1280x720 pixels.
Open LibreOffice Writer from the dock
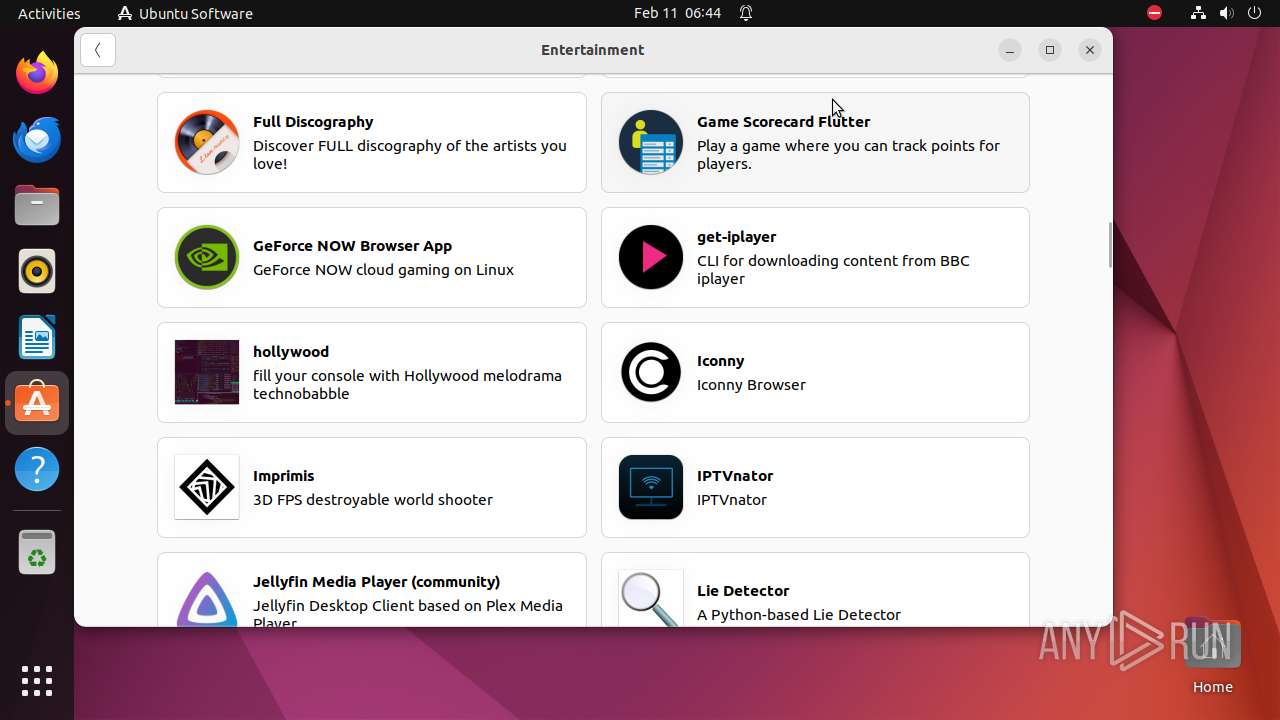click(x=37, y=337)
